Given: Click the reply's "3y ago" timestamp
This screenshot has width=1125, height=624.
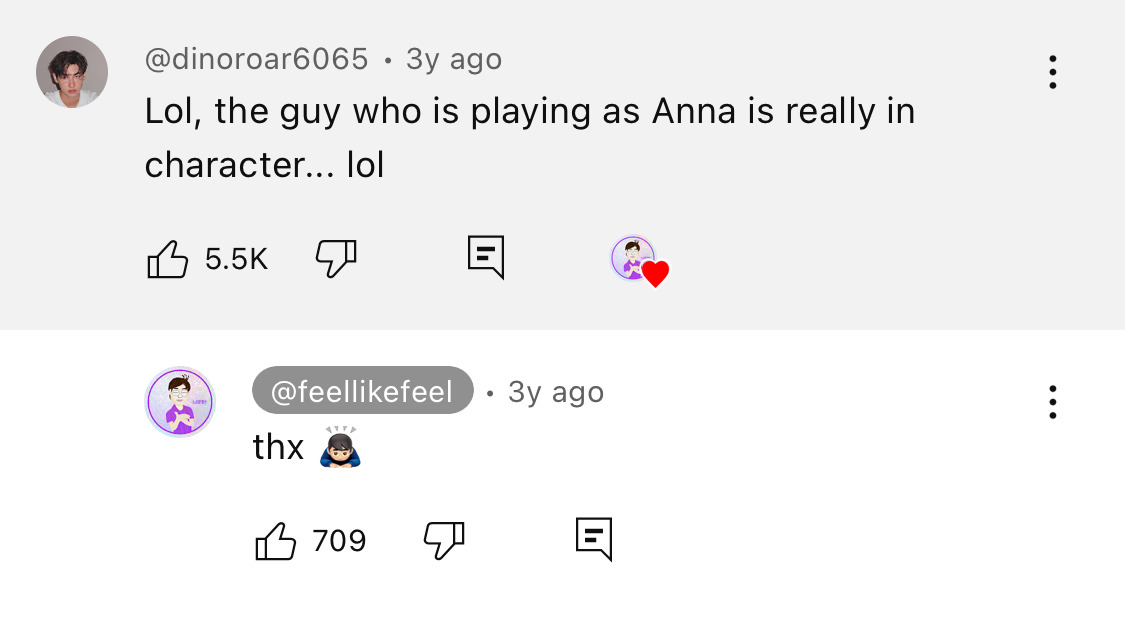Looking at the screenshot, I should 556,392.
